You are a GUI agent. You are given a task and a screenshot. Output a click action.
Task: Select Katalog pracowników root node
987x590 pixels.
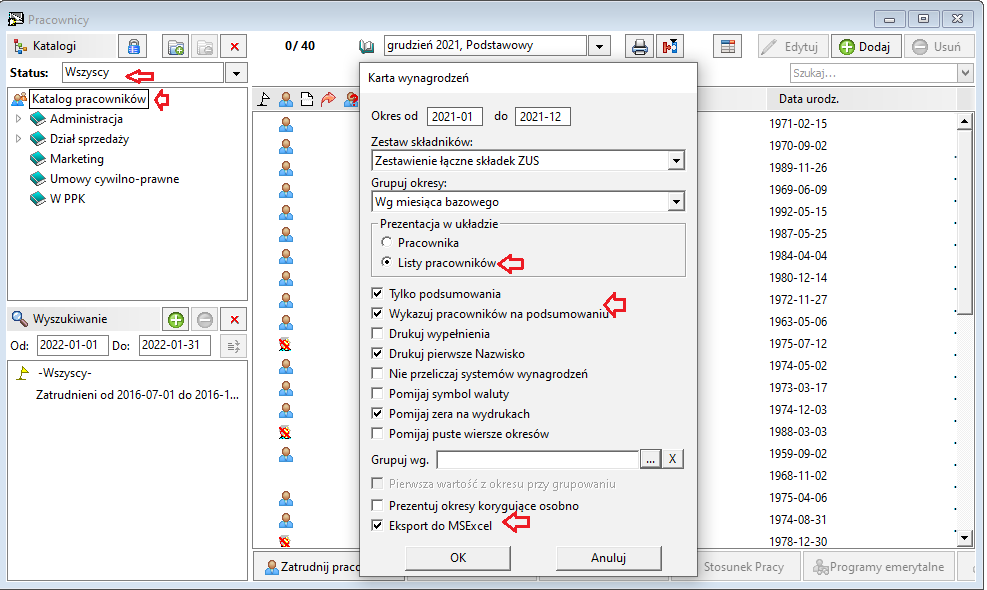point(89,99)
